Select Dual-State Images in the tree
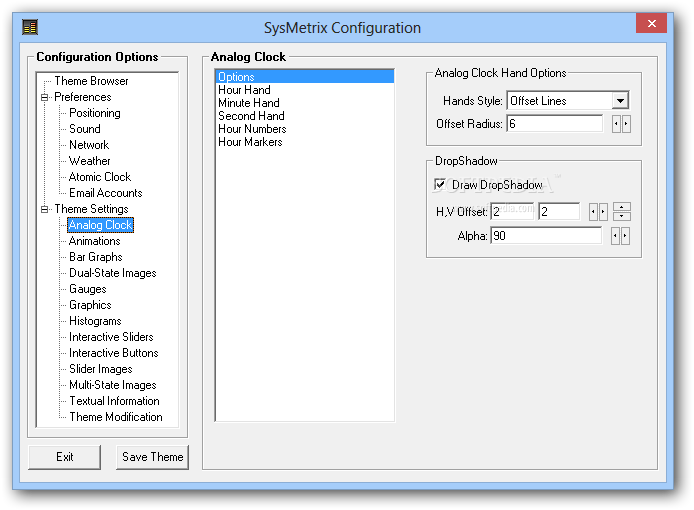 [113, 273]
